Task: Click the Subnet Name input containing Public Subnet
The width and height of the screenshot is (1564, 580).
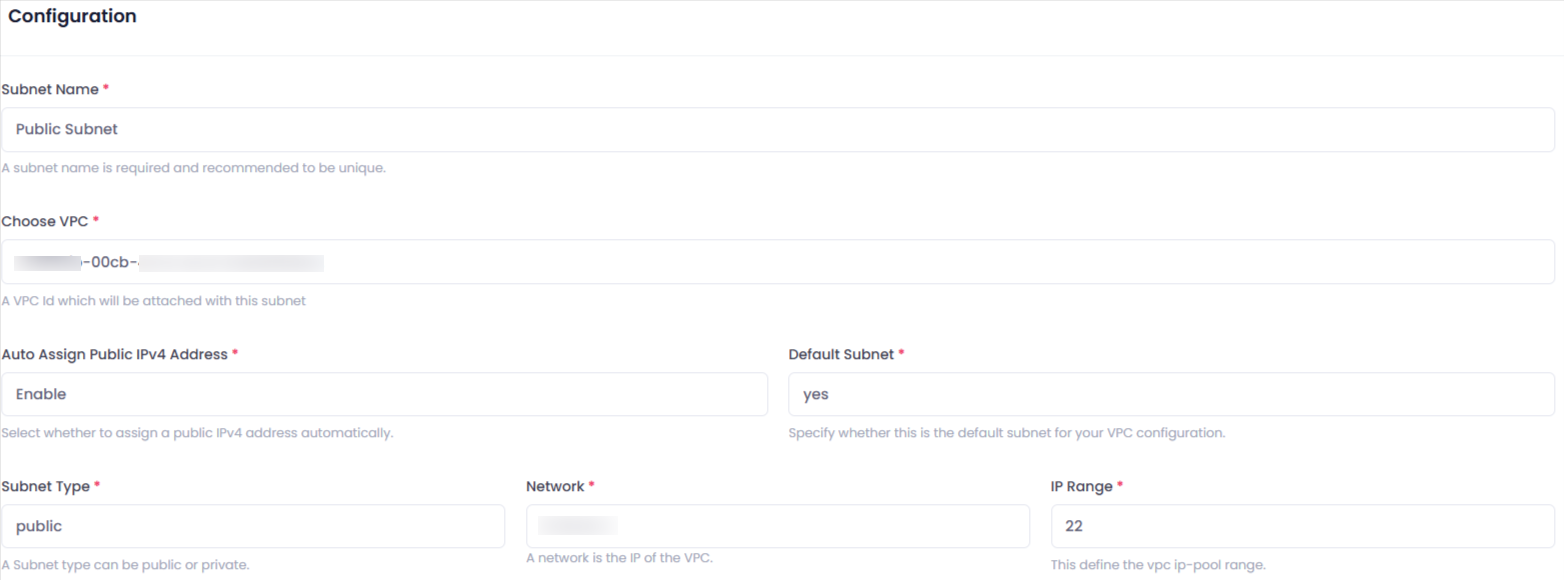Action: (x=778, y=130)
